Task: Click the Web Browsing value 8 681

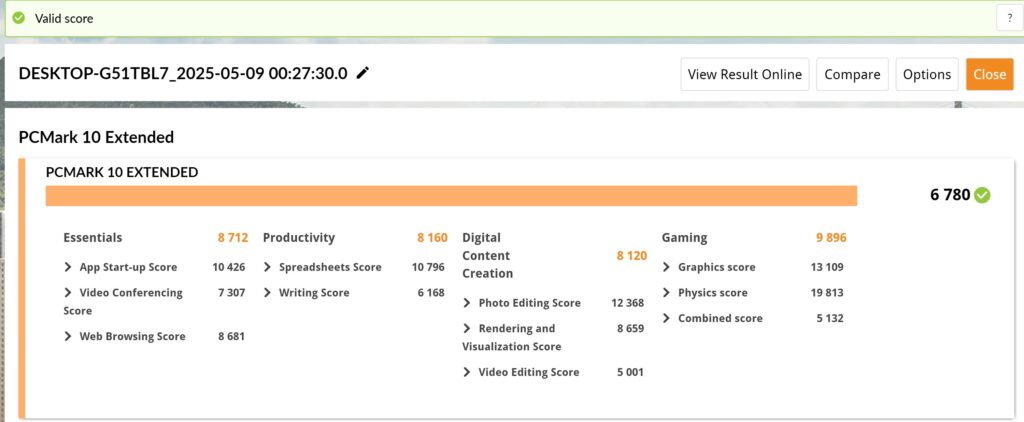Action: click(x=232, y=336)
